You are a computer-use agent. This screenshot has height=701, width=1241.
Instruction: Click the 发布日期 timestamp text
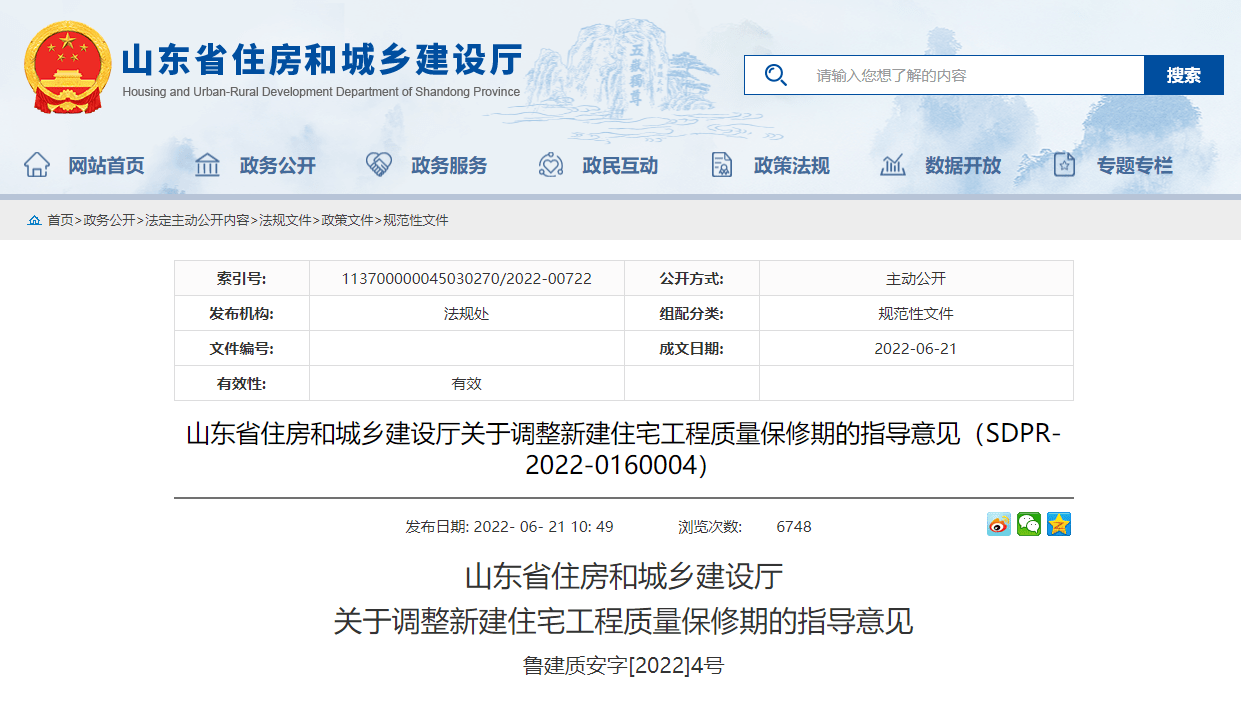pyautogui.click(x=509, y=527)
